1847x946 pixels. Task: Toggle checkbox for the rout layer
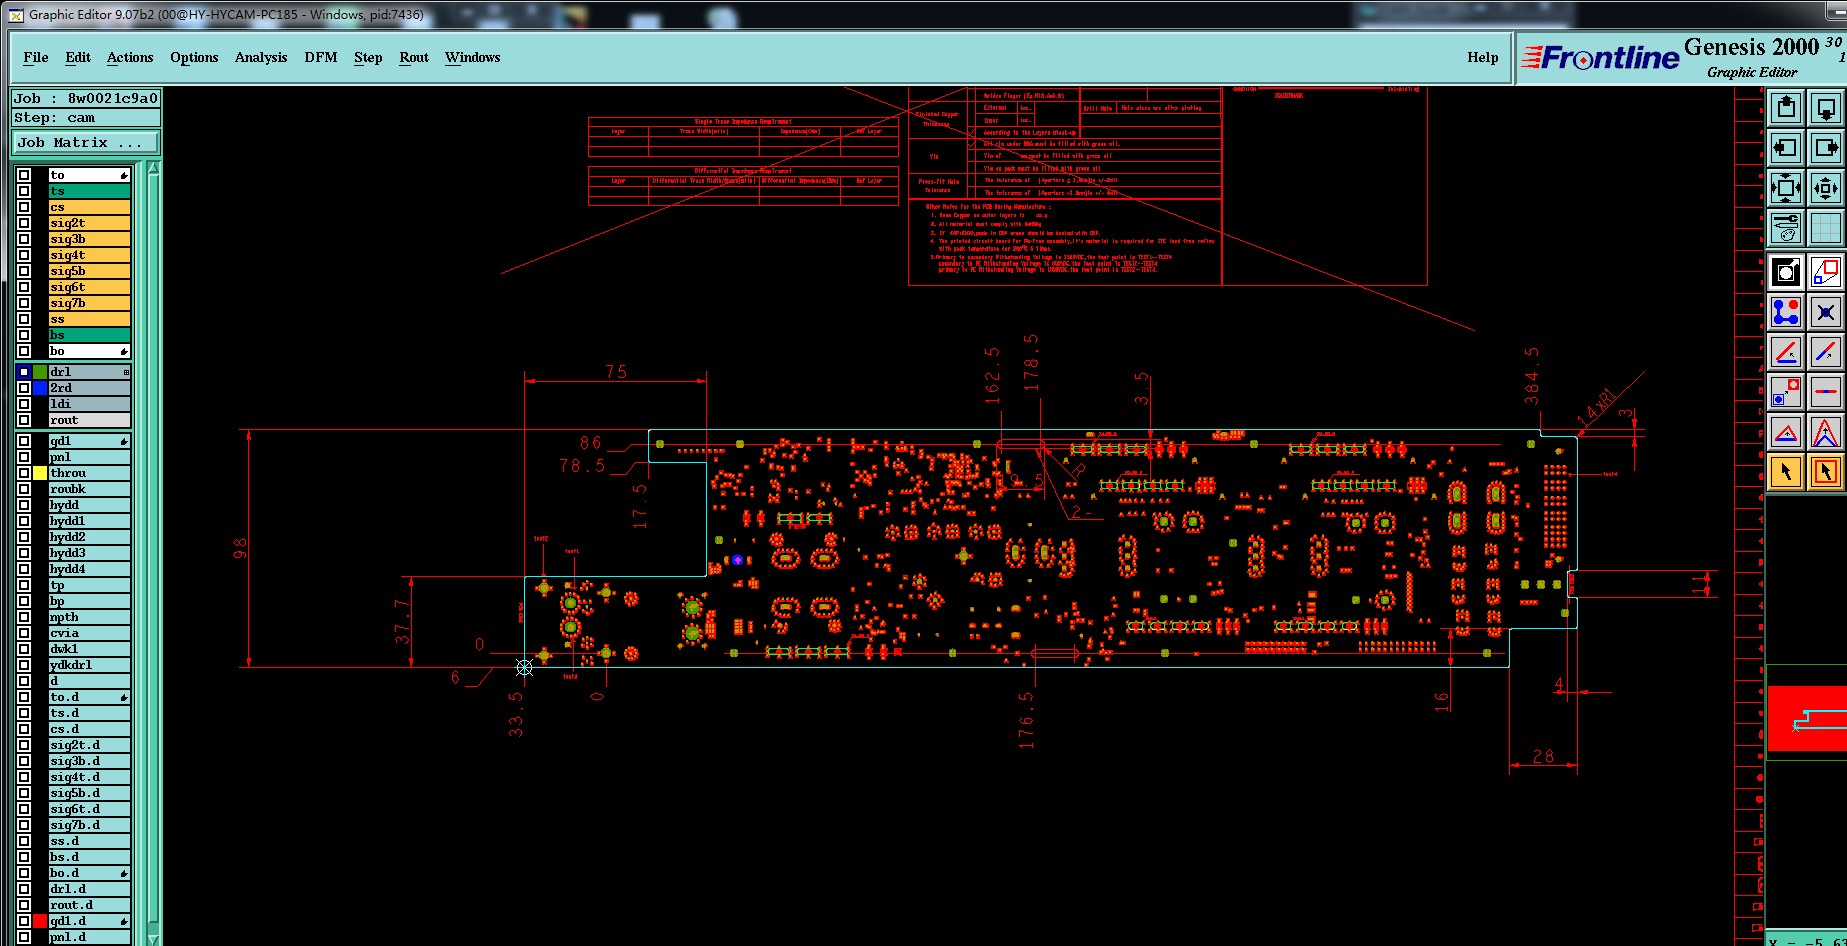click(24, 420)
